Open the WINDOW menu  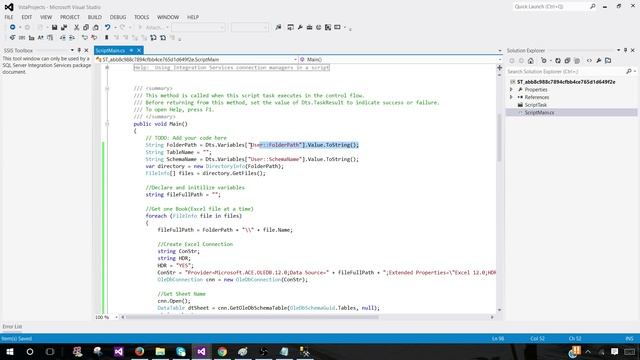click(168, 17)
